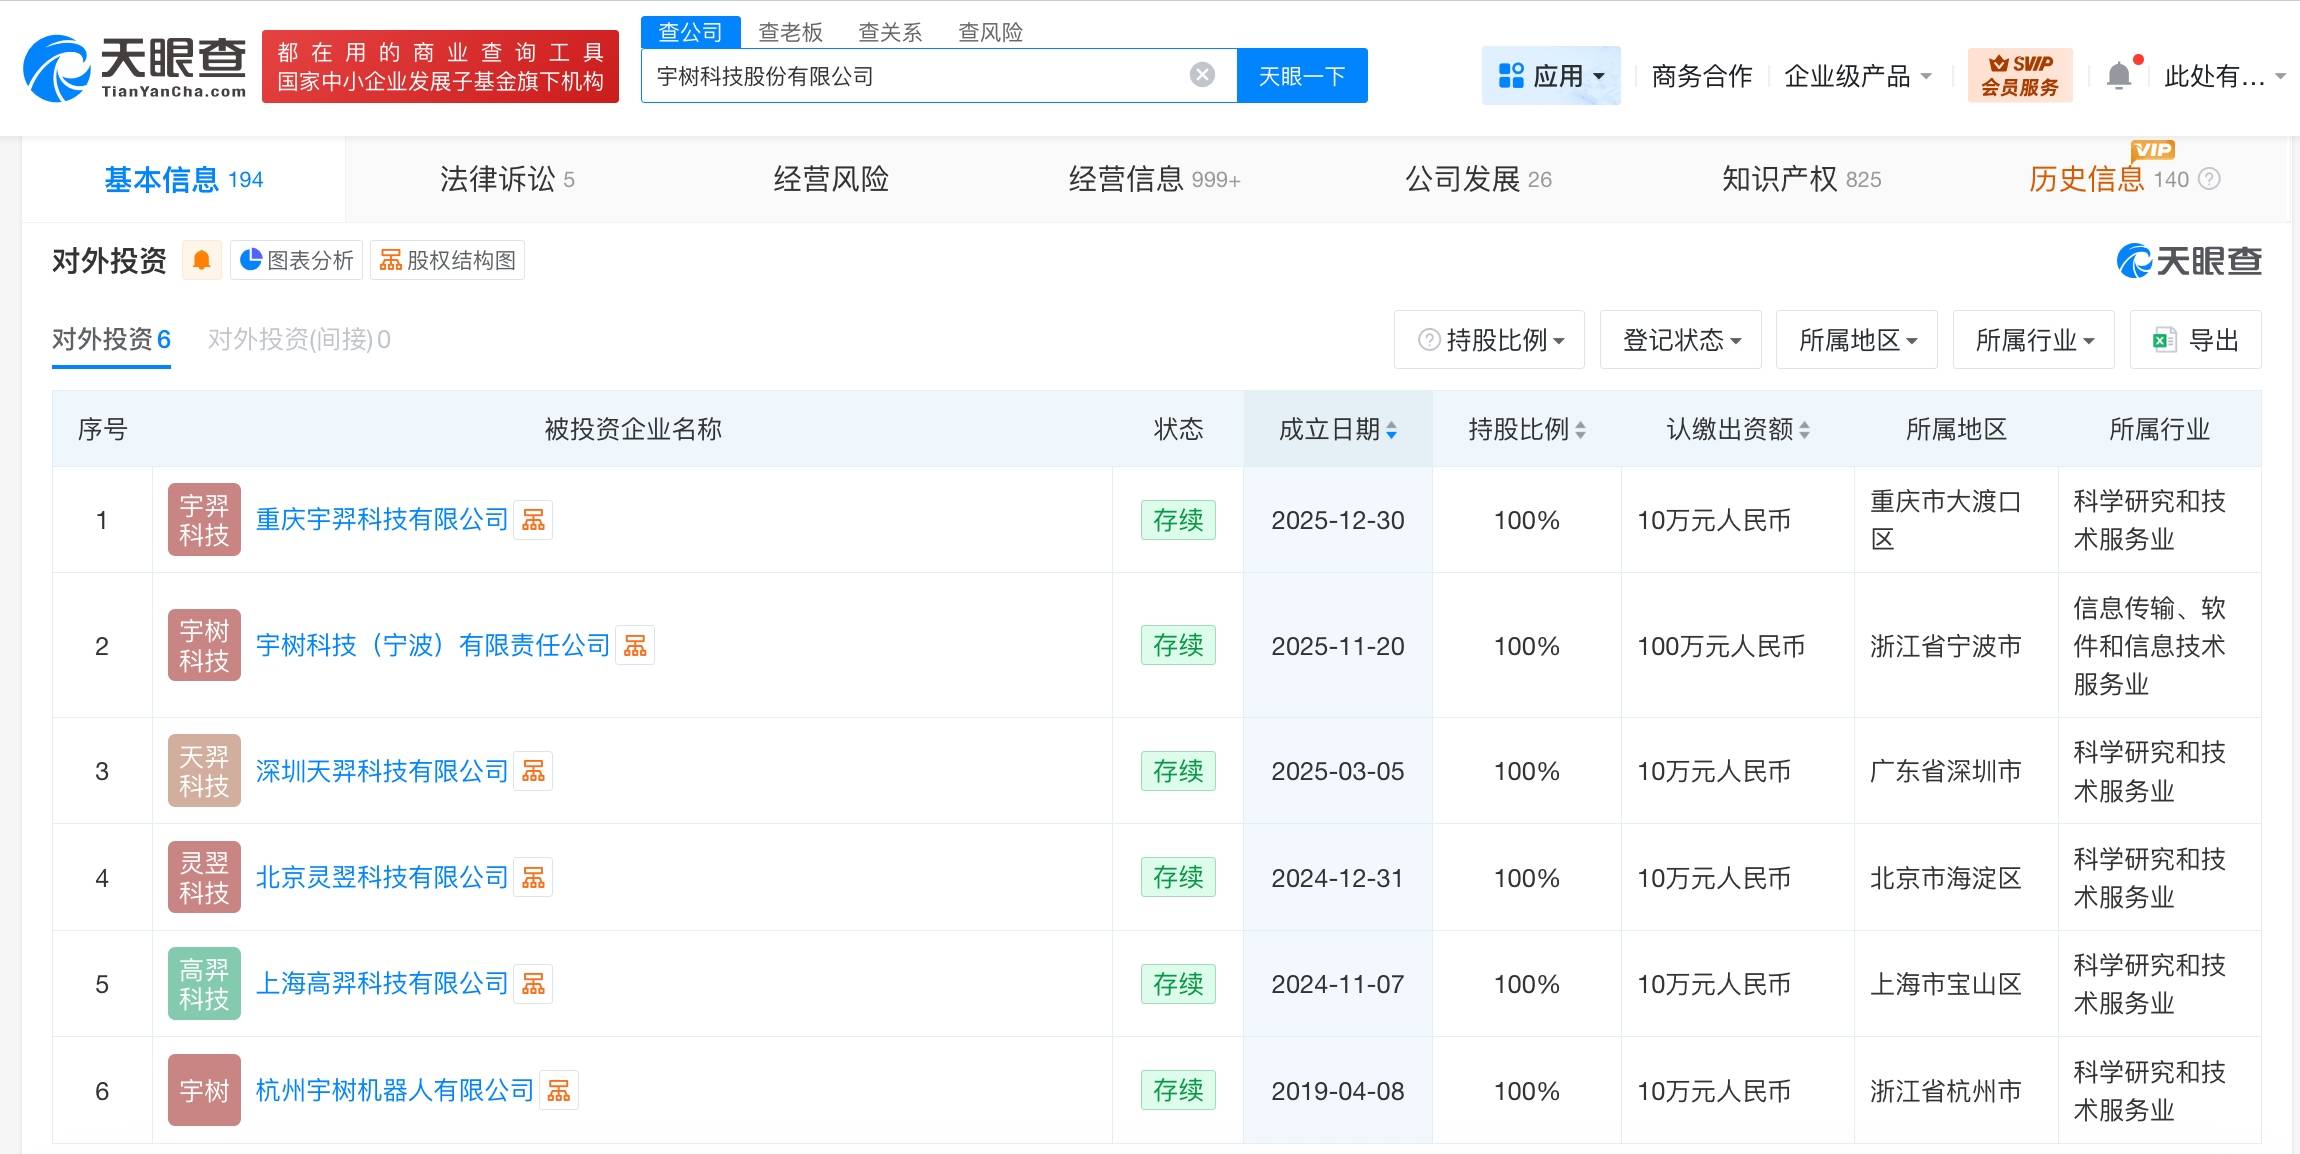Image resolution: width=2300 pixels, height=1154 pixels.
Task: Click the 股权结构图 button
Action: (448, 260)
